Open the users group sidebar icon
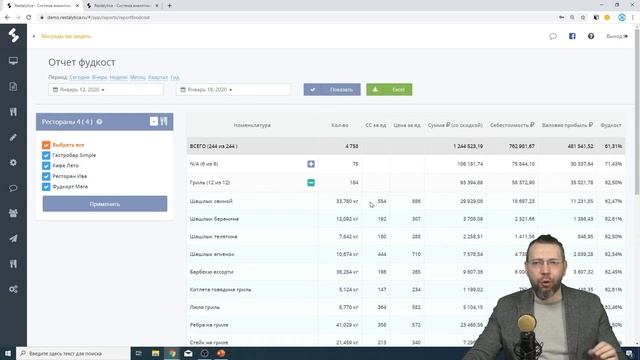The image size is (640, 360). click(13, 213)
